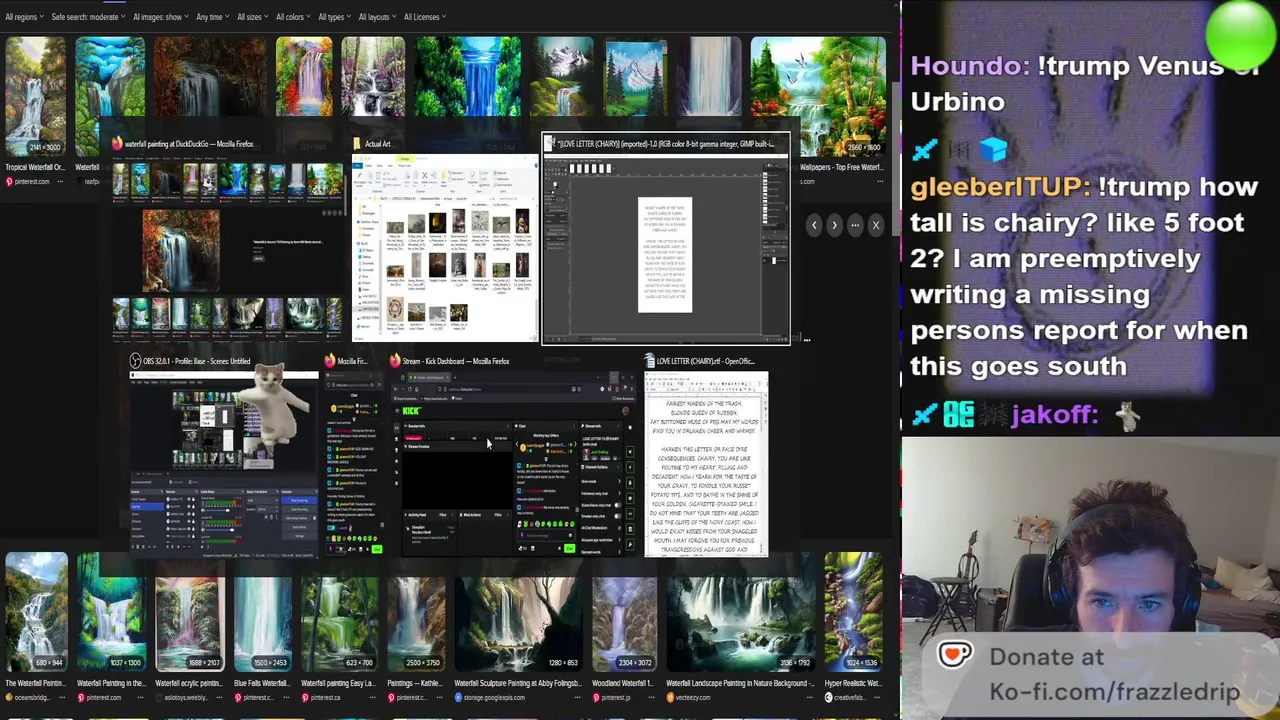Click the Donate at Ko-fi.com/frazzledrip text

(x=1114, y=675)
